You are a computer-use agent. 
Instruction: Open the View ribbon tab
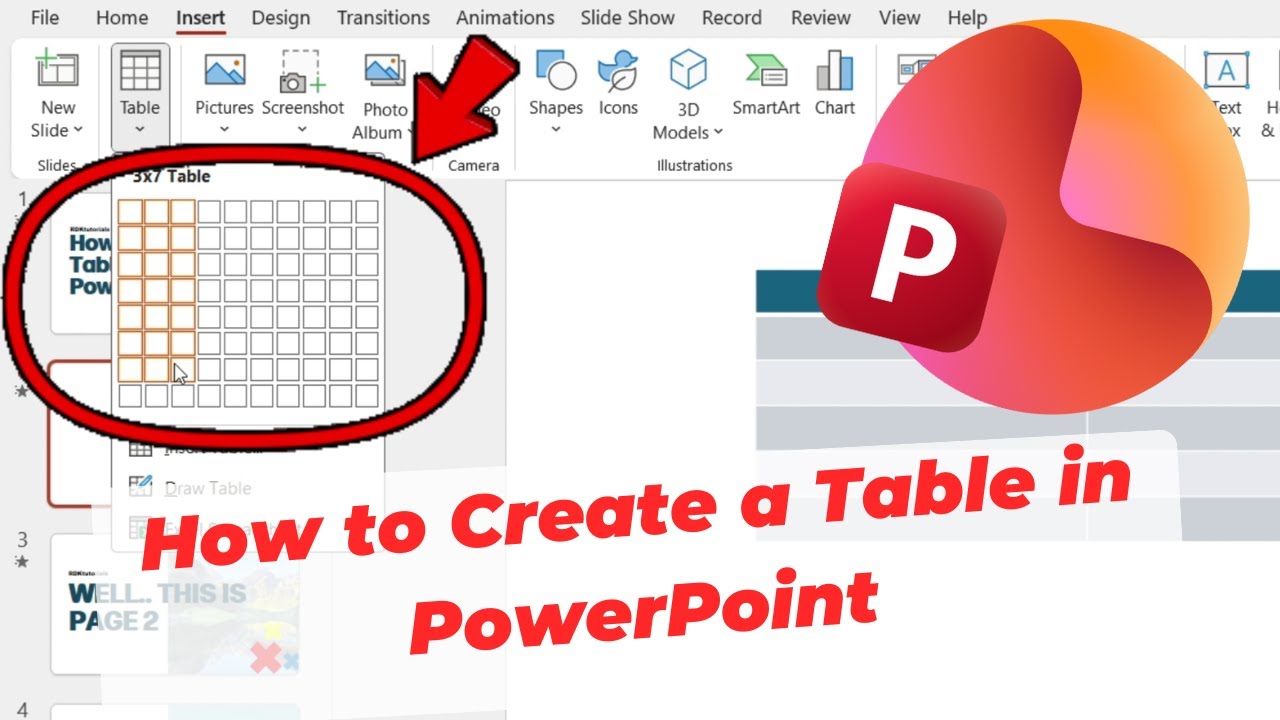point(899,18)
